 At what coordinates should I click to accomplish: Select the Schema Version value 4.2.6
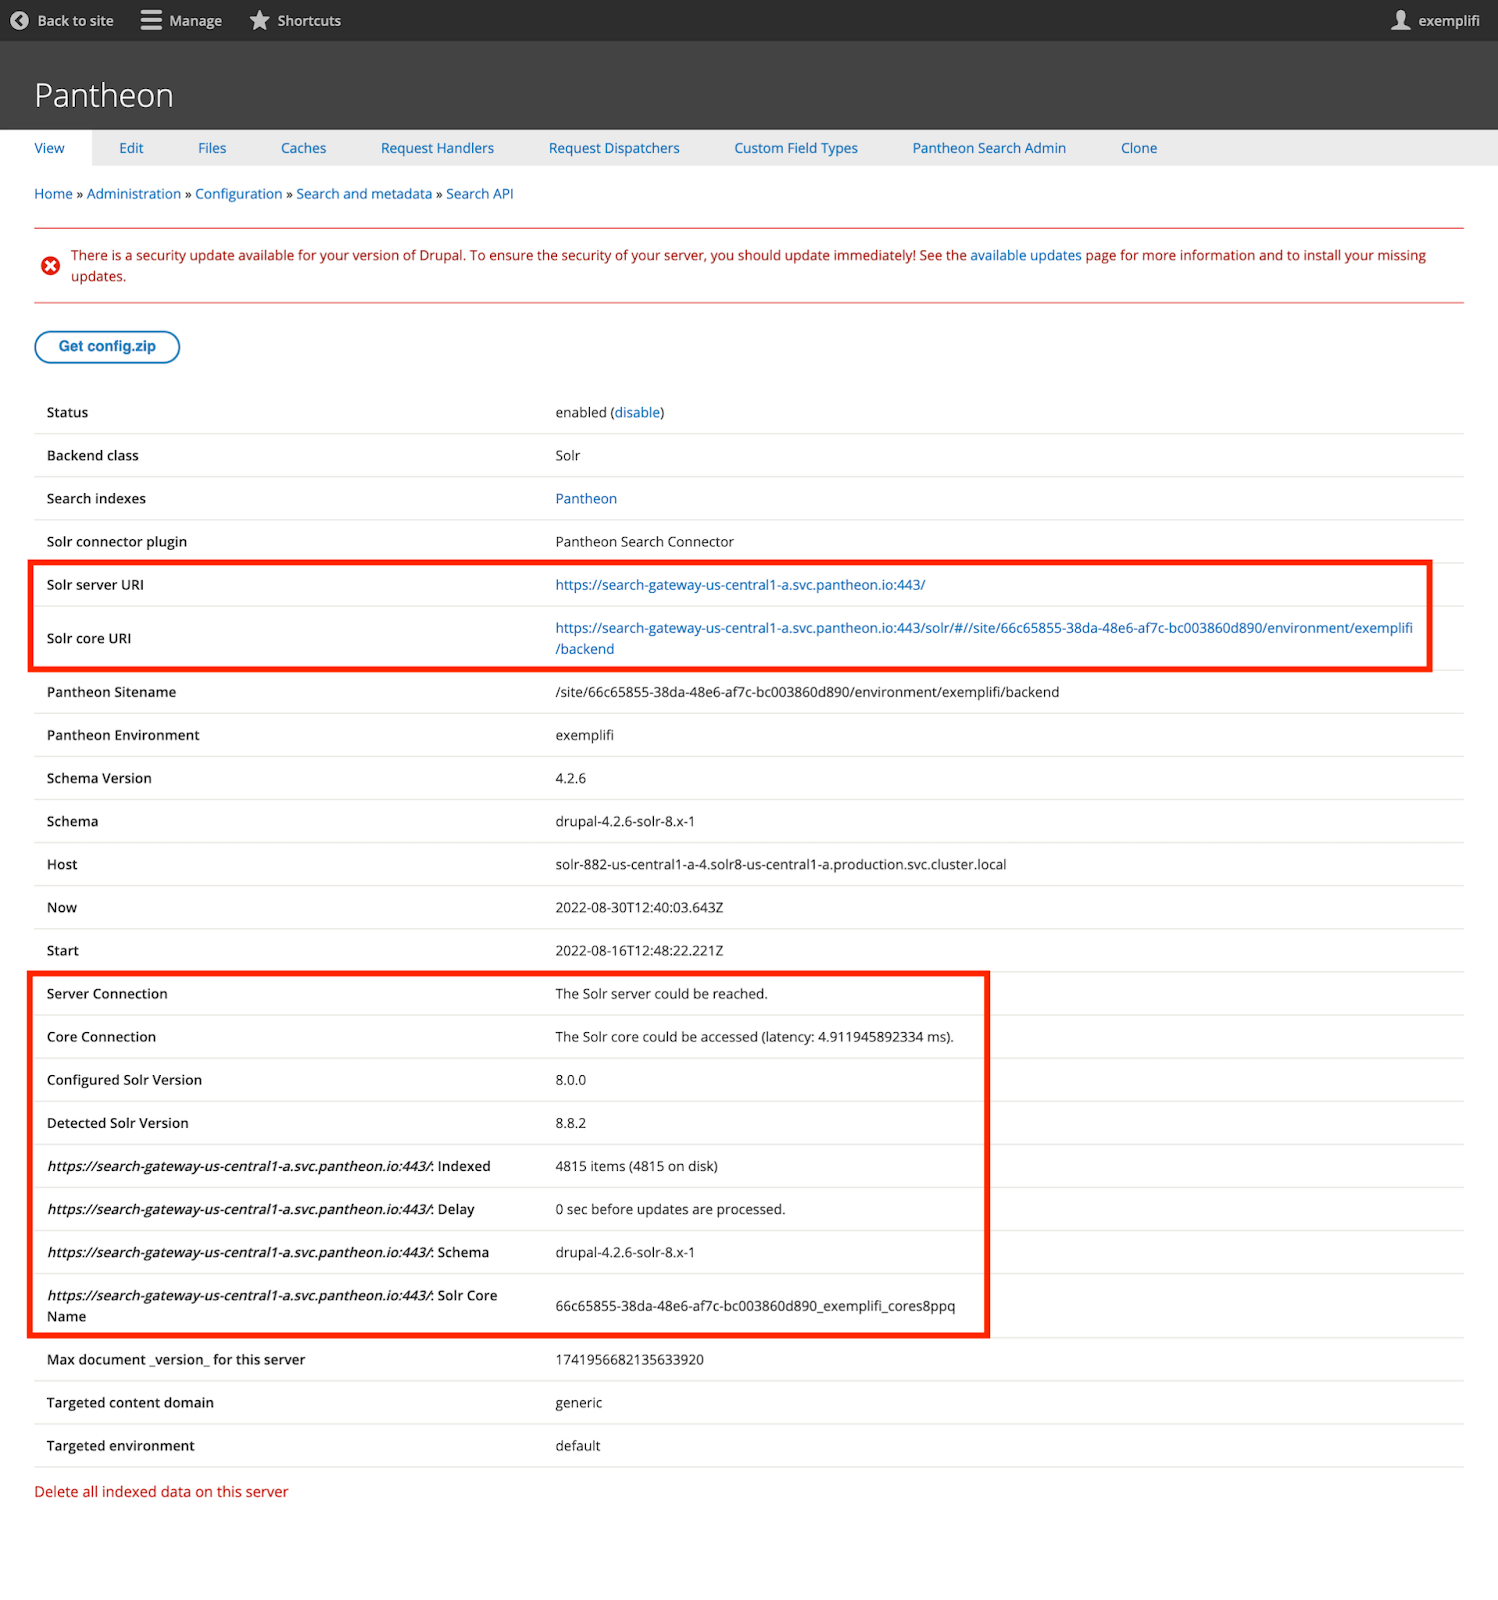pyautogui.click(x=570, y=778)
